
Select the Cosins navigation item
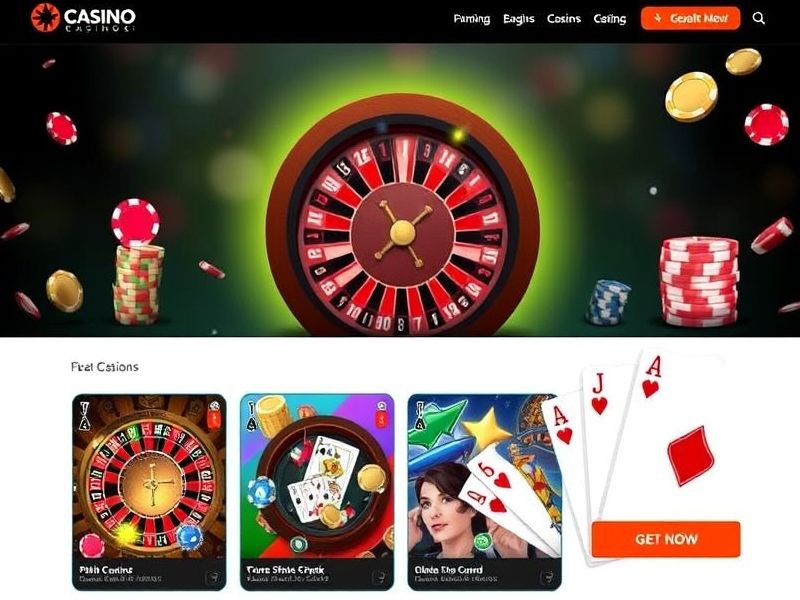[564, 19]
